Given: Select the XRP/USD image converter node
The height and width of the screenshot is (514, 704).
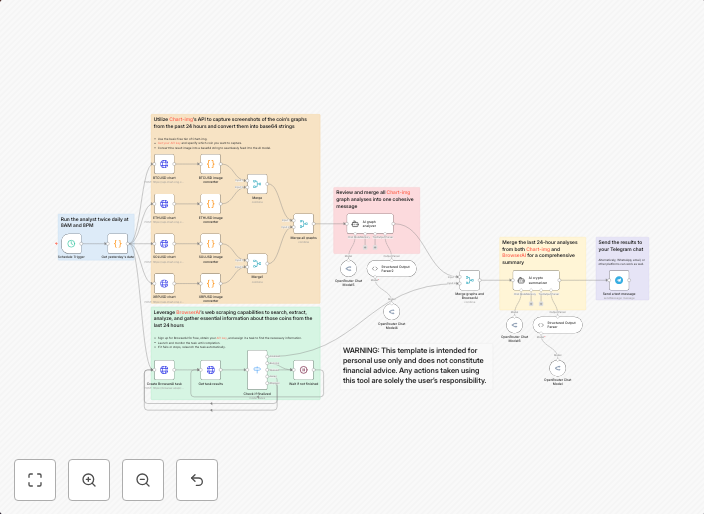Looking at the screenshot, I should point(211,283).
